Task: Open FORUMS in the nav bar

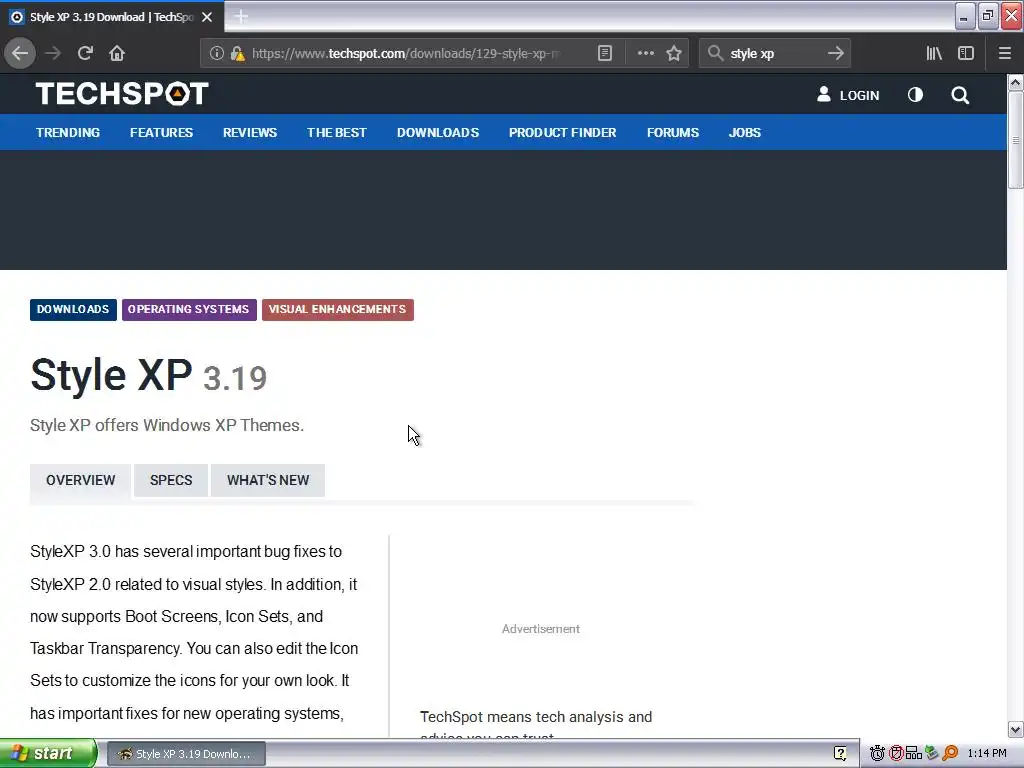Action: pos(673,133)
